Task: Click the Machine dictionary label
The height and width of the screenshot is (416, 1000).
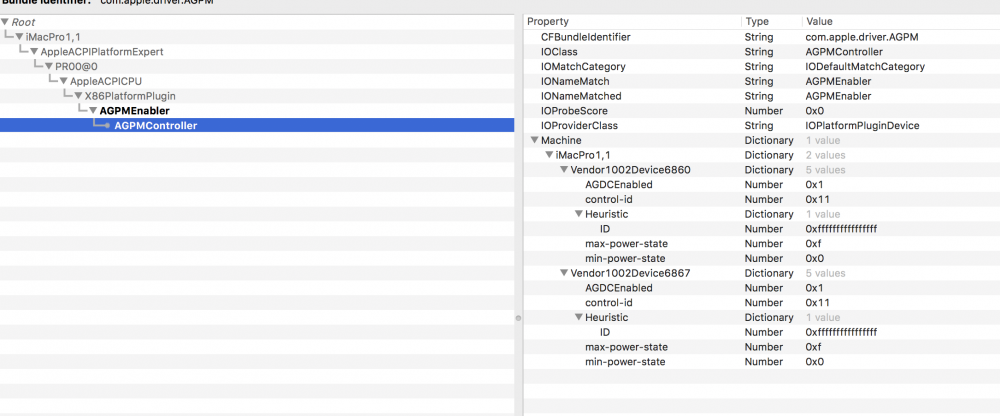Action: click(x=561, y=140)
